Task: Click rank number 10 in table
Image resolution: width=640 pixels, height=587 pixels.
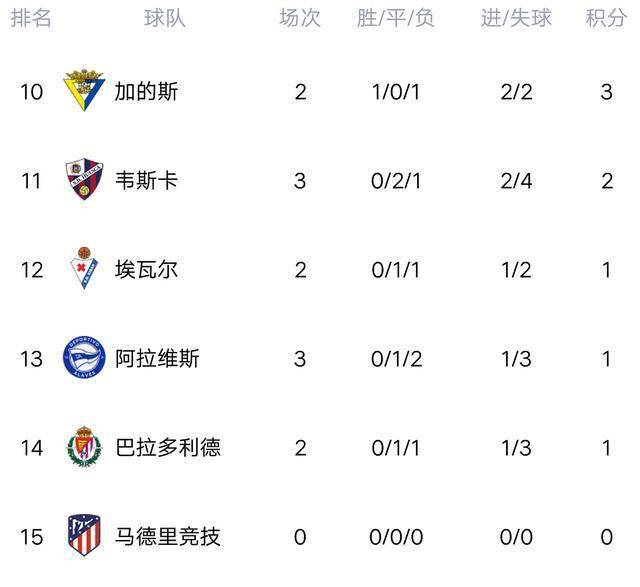Action: click(31, 92)
